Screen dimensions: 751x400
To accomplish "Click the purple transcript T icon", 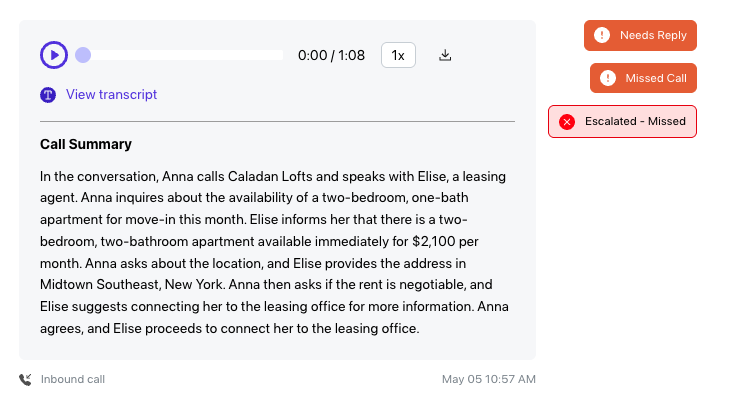I will point(48,95).
